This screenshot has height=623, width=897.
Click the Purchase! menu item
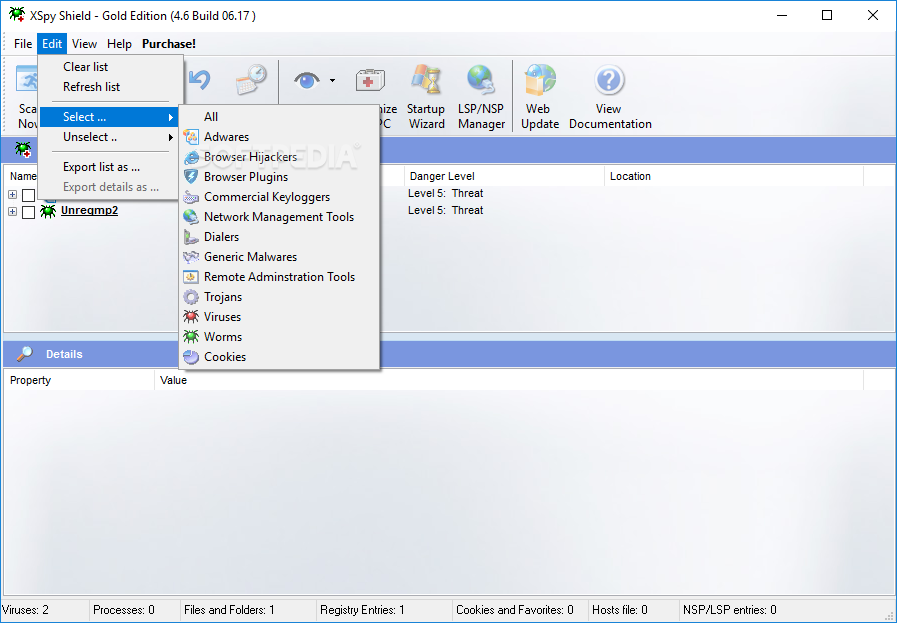[x=169, y=43]
